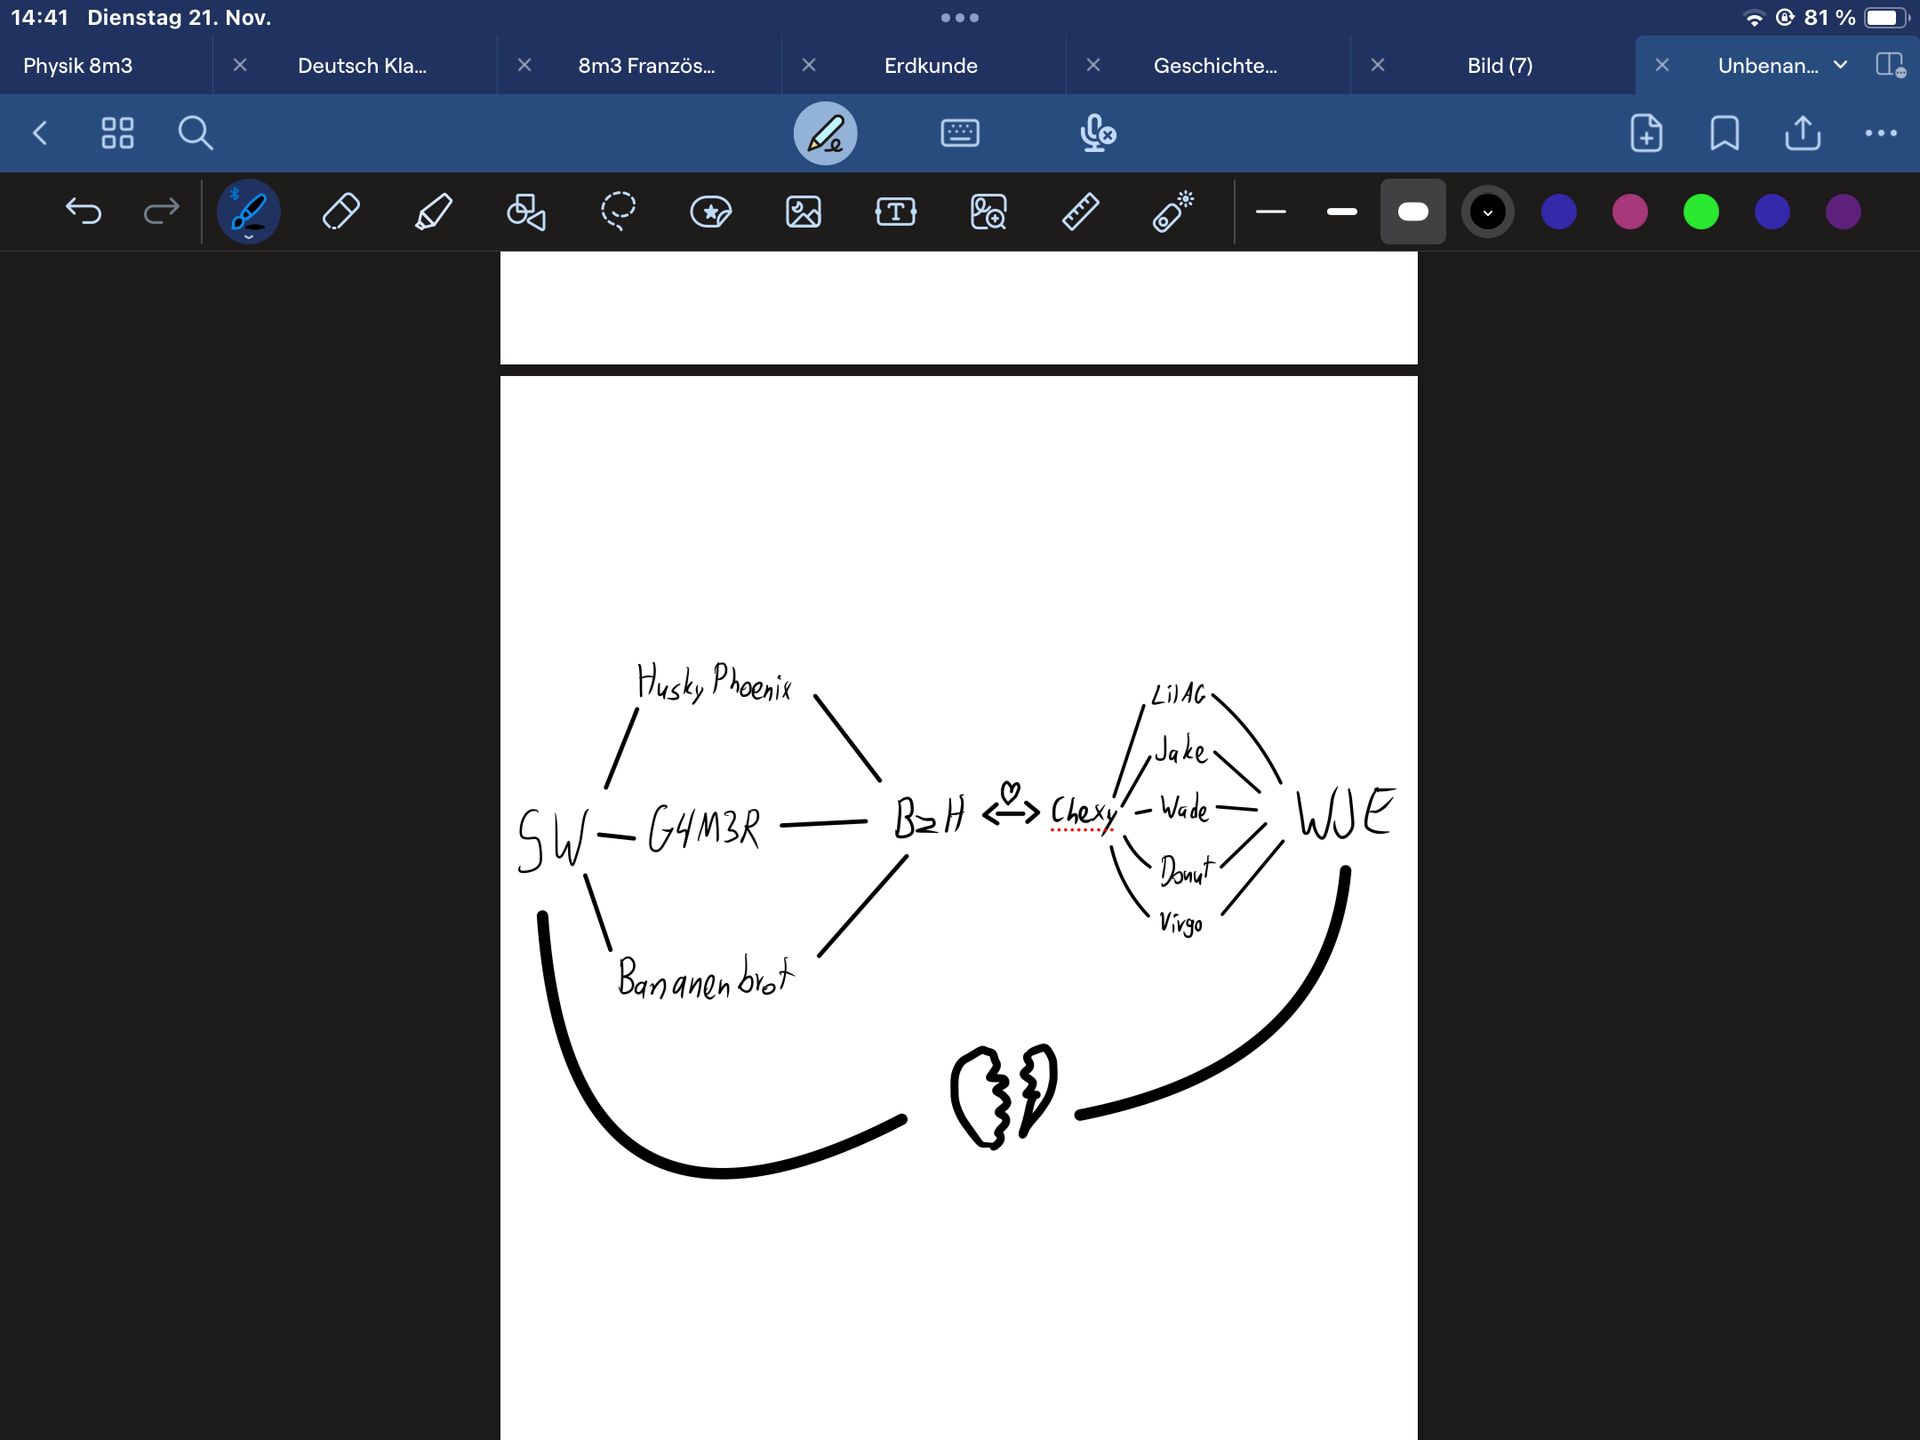Open the Physik 8m3 tab
Screen dimensions: 1920x1440
78,66
